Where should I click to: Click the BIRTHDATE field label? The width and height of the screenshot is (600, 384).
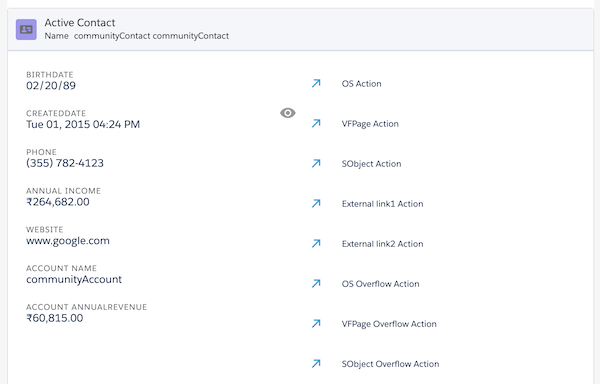50,75
